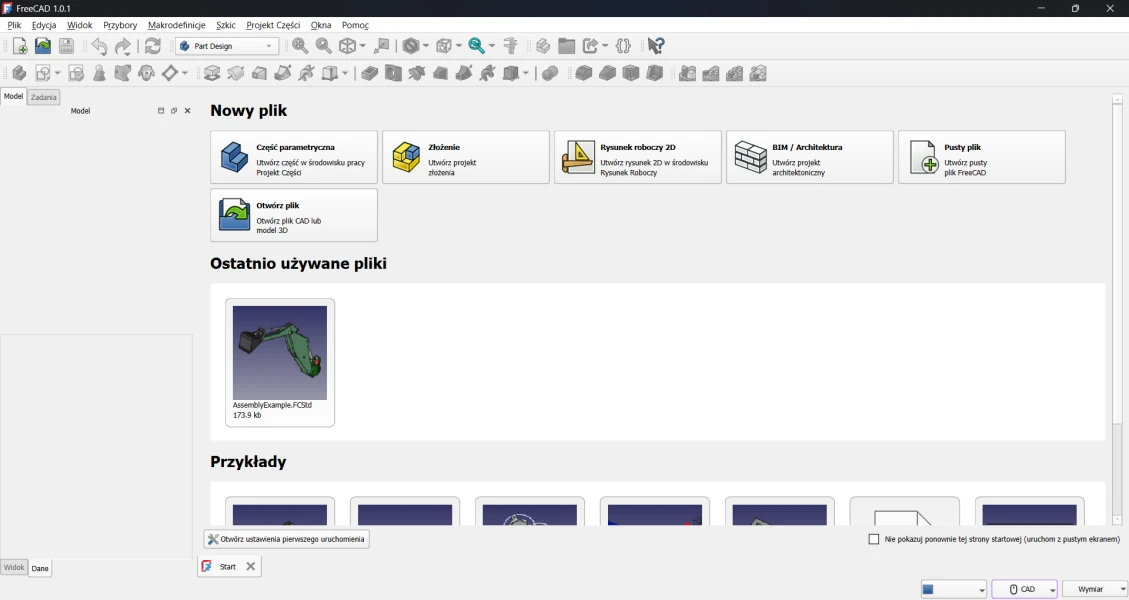1129x600 pixels.
Task: Check 'Nie pokazuj ponownie tej strony startowej'
Action: click(x=874, y=539)
